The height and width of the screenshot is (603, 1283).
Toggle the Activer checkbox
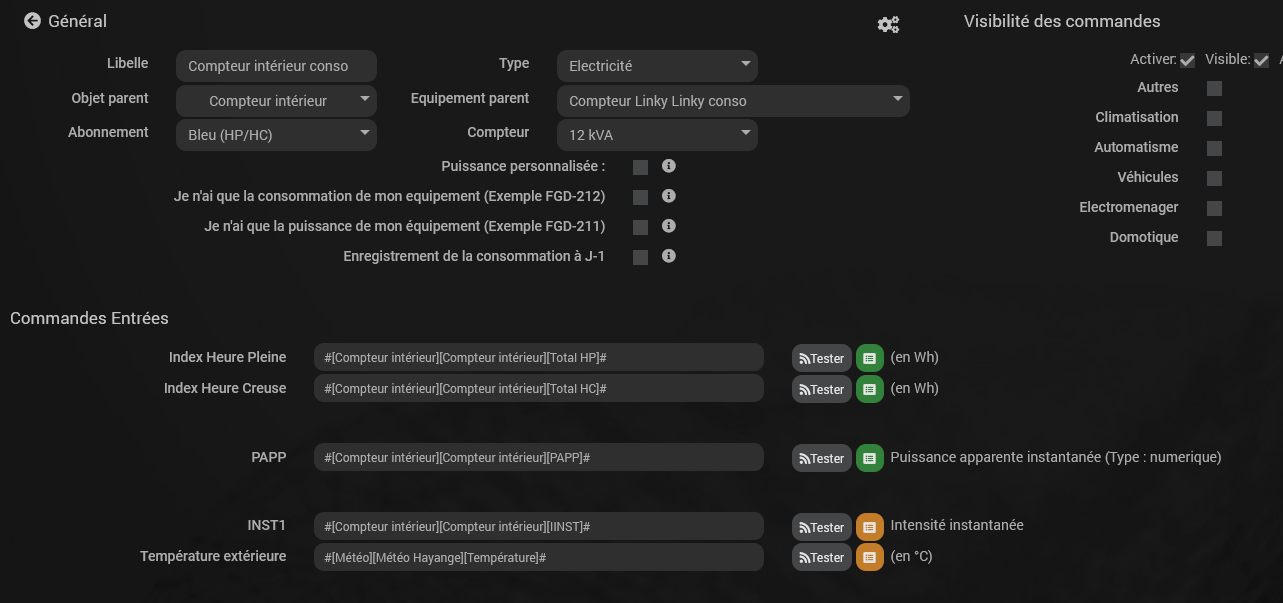click(x=1187, y=61)
